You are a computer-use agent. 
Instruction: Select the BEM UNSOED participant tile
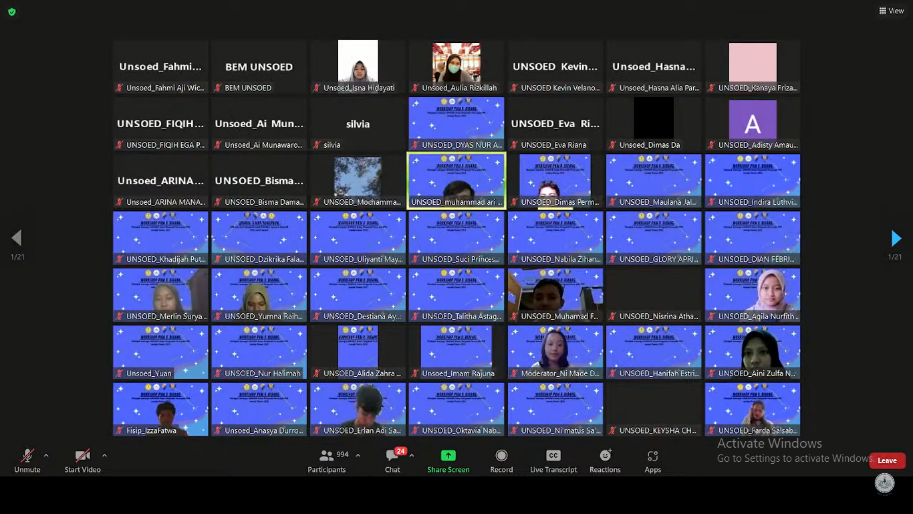coord(259,67)
